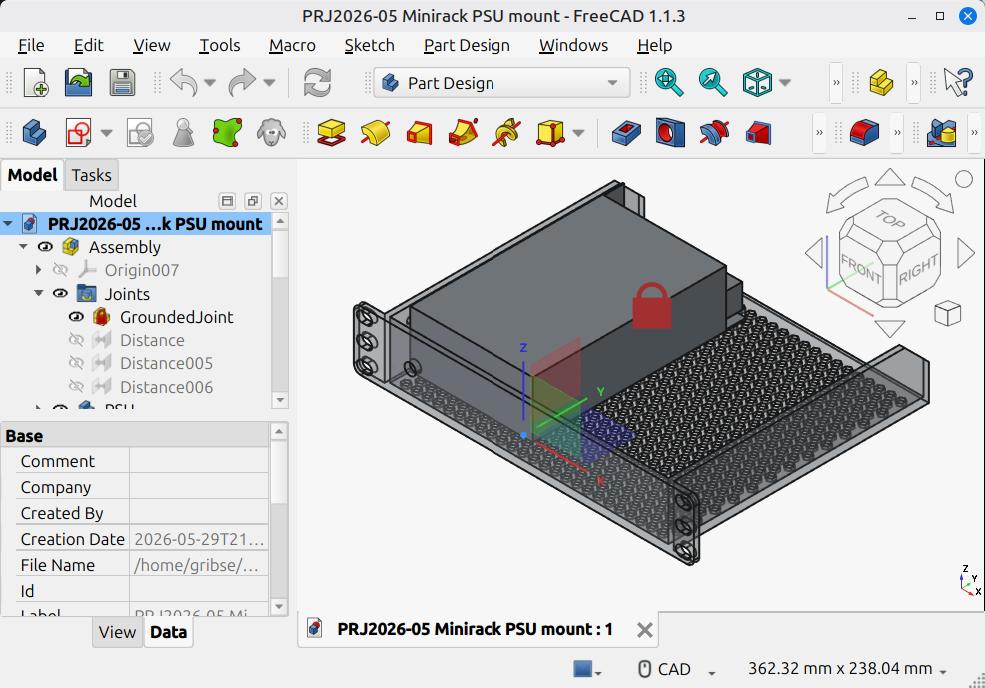The height and width of the screenshot is (688, 985).
Task: Activate the What's This help cursor
Action: click(x=957, y=83)
